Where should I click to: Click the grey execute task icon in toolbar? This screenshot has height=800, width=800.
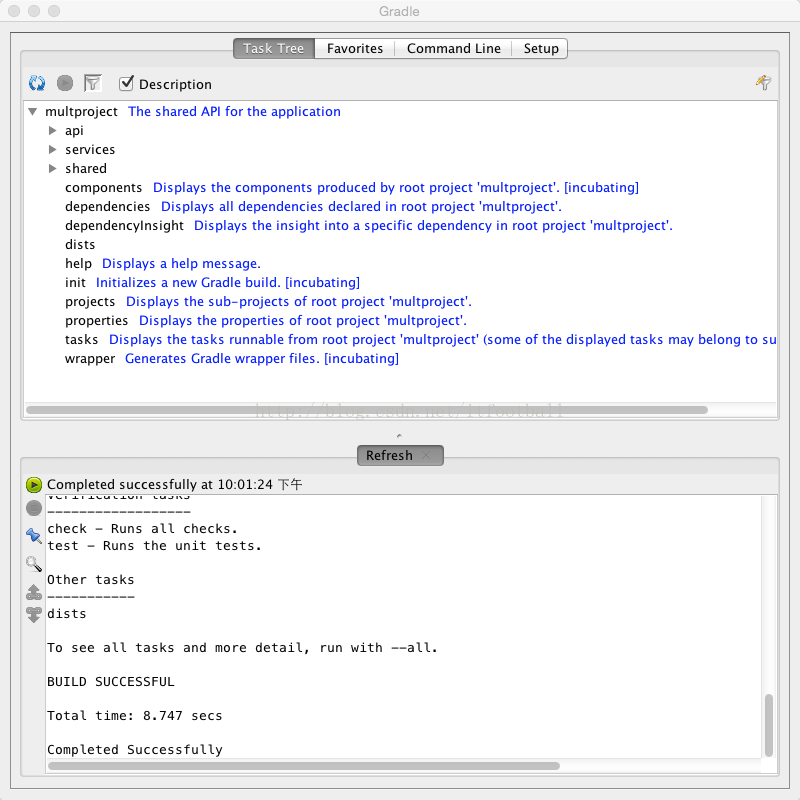65,84
